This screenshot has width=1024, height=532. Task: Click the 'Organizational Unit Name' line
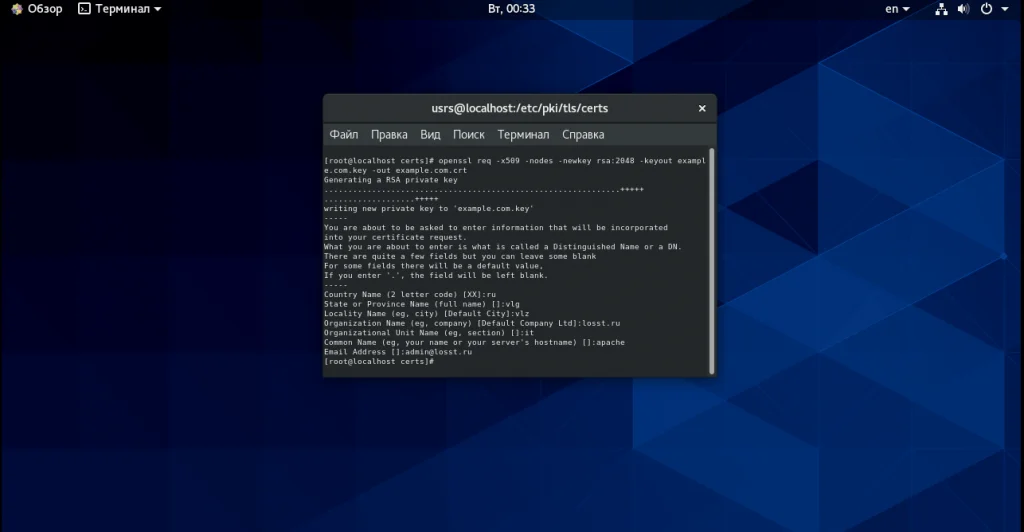[x=429, y=333]
